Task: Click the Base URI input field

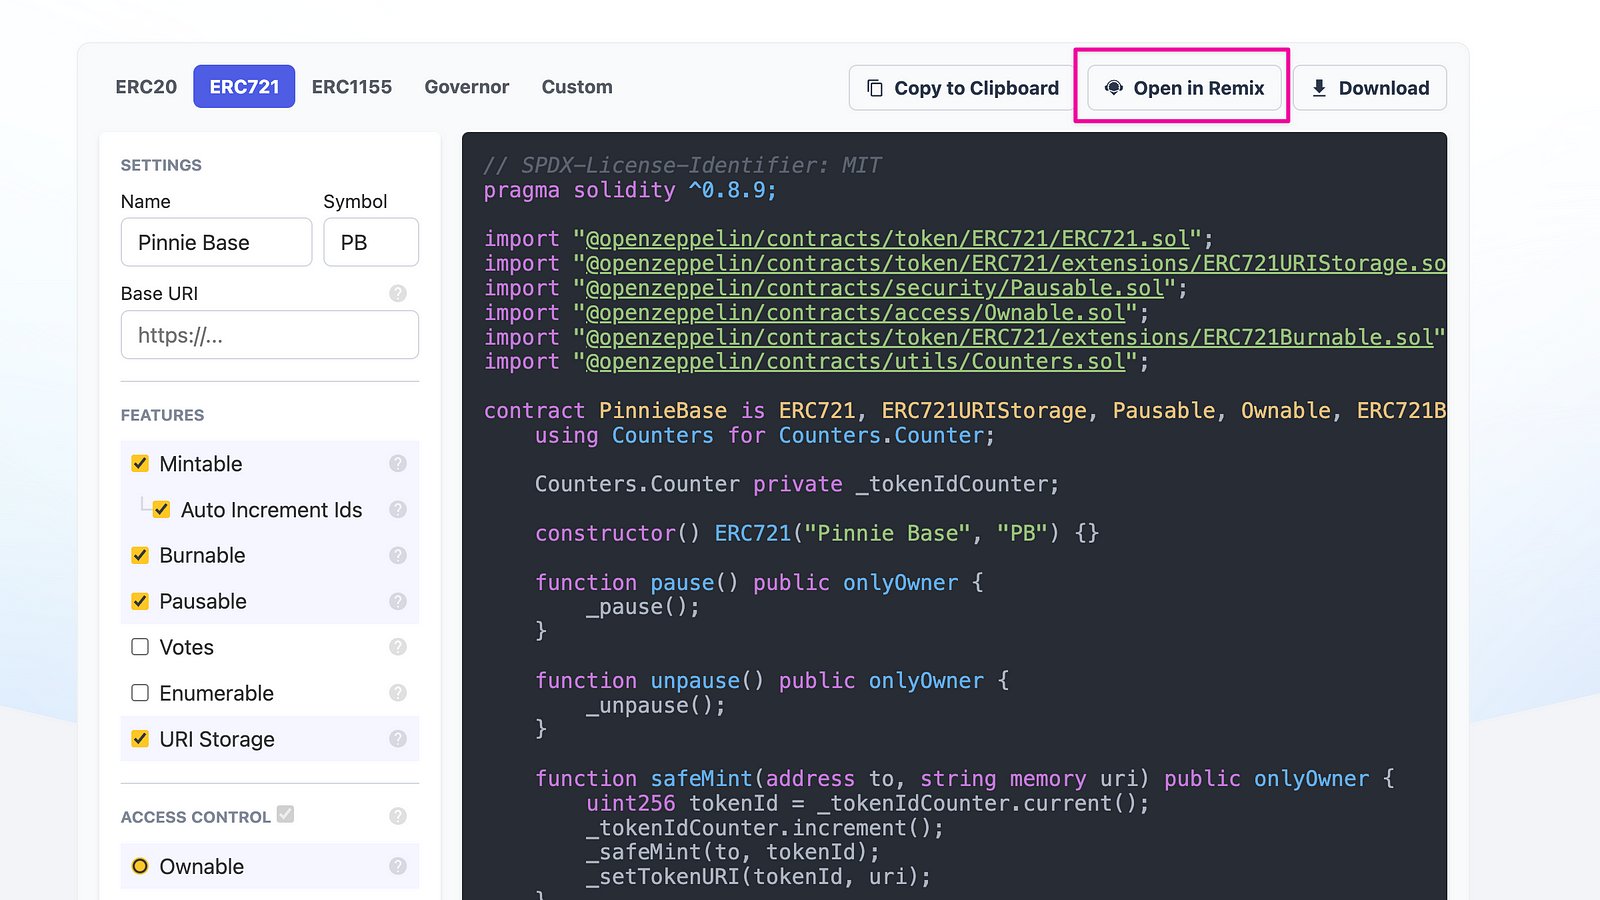Action: (x=270, y=335)
